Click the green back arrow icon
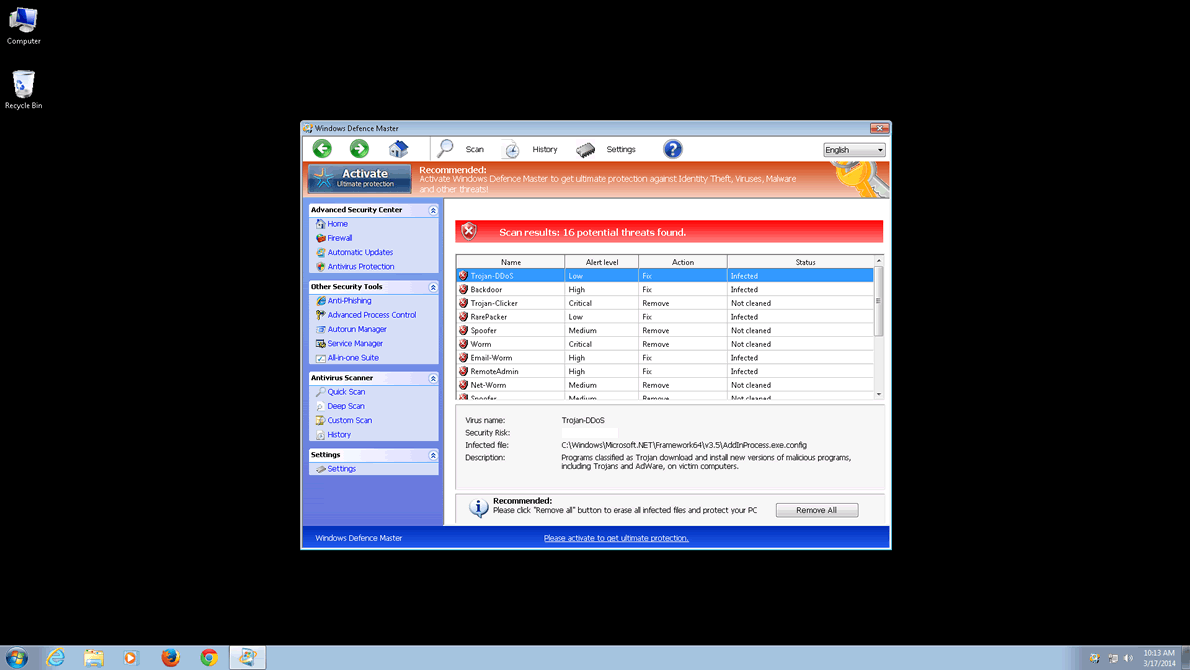The height and width of the screenshot is (670, 1190). click(x=322, y=149)
